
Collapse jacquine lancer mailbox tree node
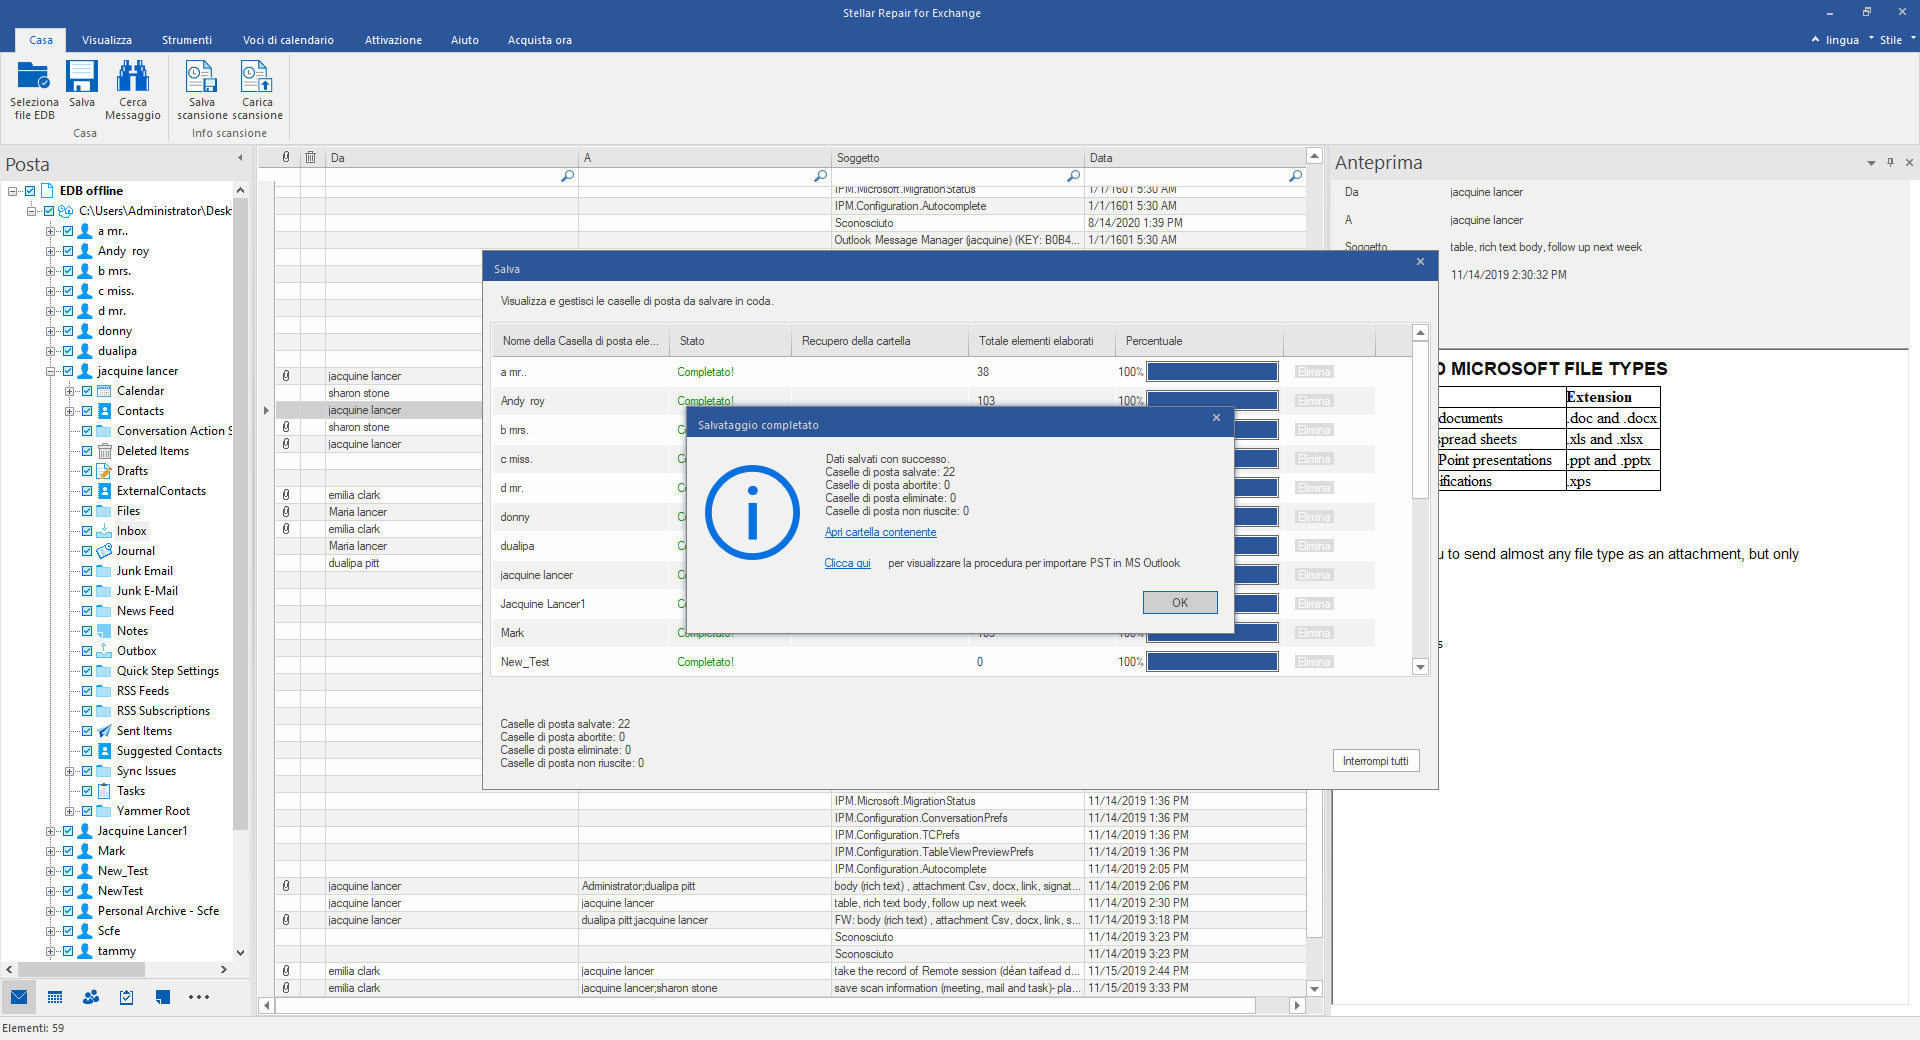point(50,371)
